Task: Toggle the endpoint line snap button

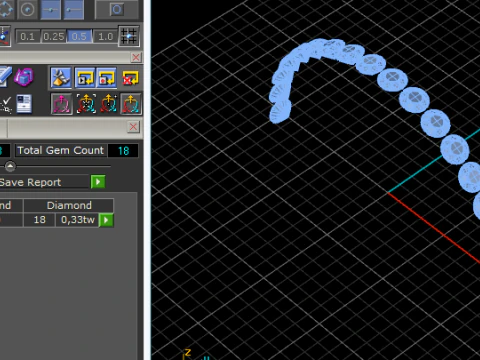Action: 74,10
